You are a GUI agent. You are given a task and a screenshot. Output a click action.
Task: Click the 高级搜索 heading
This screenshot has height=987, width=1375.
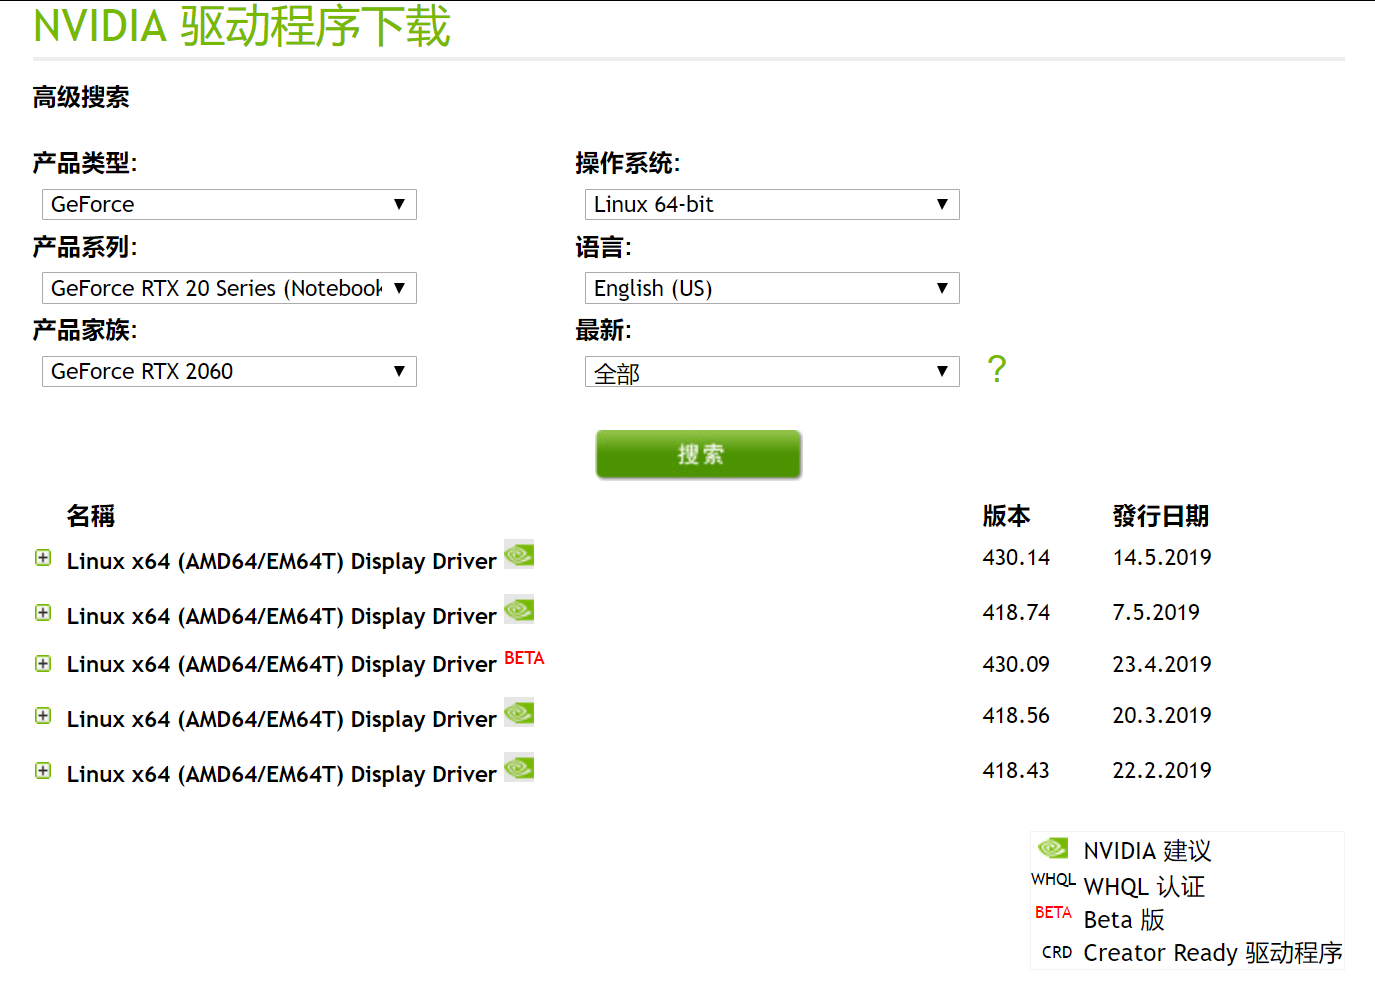coord(81,97)
